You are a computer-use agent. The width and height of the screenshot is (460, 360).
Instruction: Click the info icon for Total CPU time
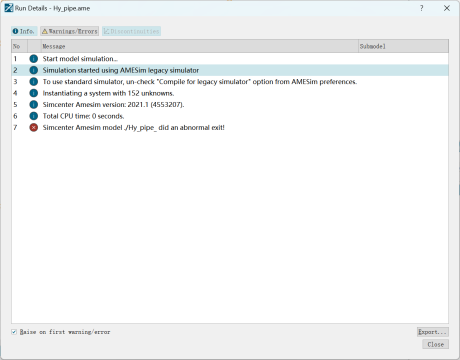pos(34,116)
